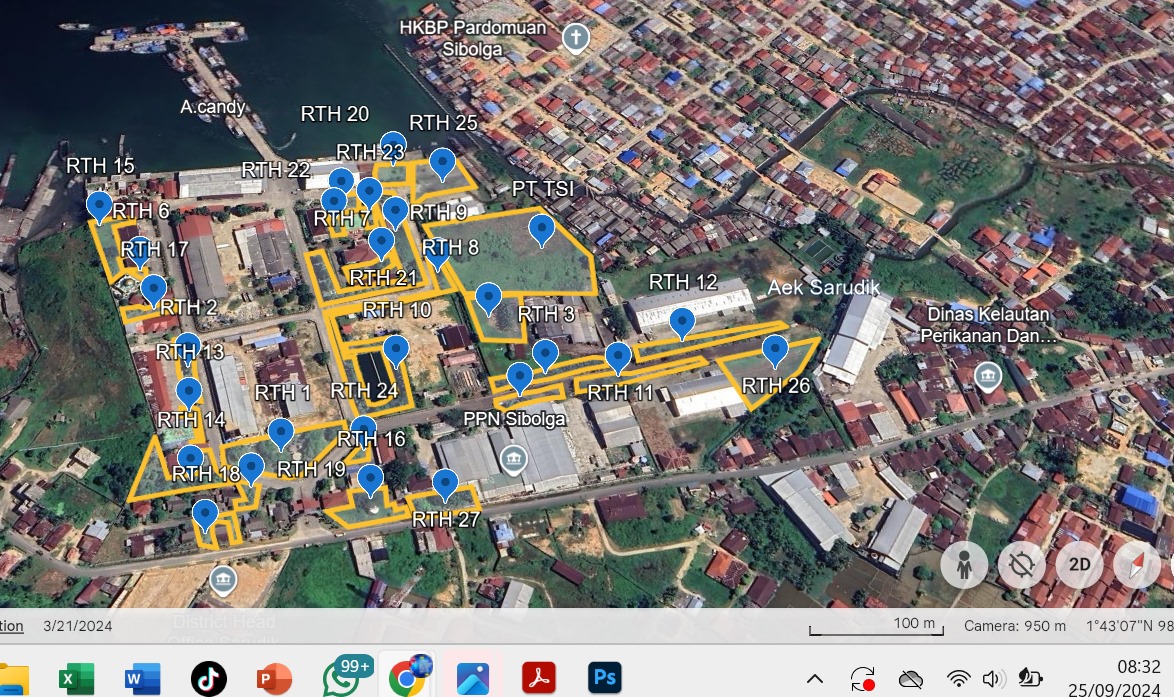The height and width of the screenshot is (697, 1174).
Task: Open Excel from the taskbar
Action: 76,678
